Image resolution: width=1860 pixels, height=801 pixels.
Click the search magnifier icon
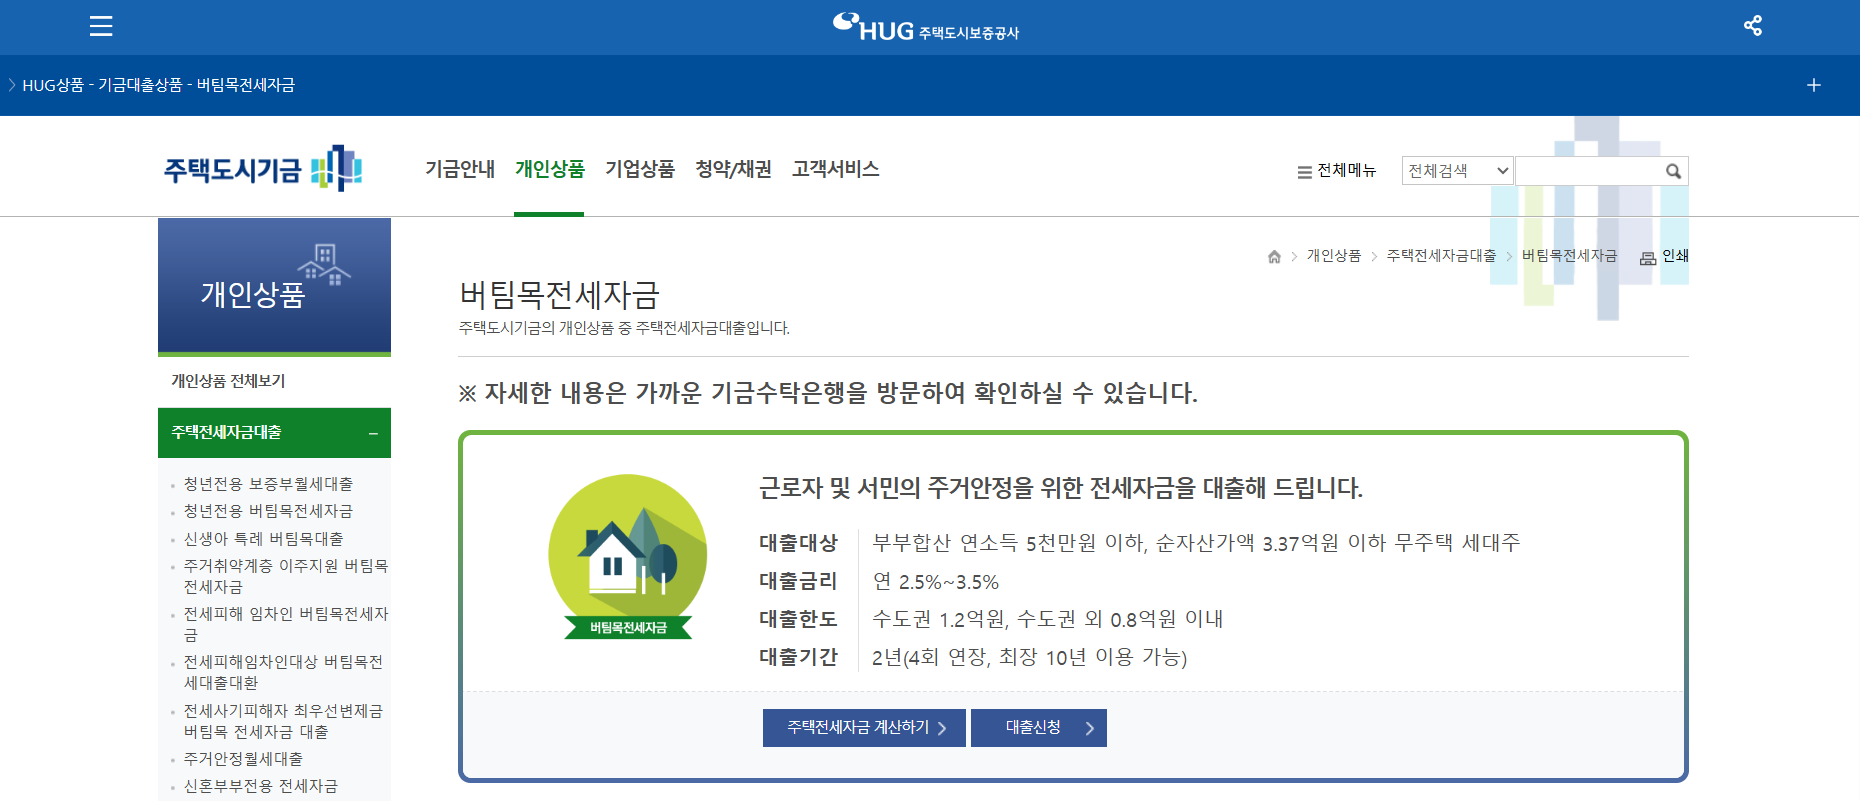[x=1673, y=171]
